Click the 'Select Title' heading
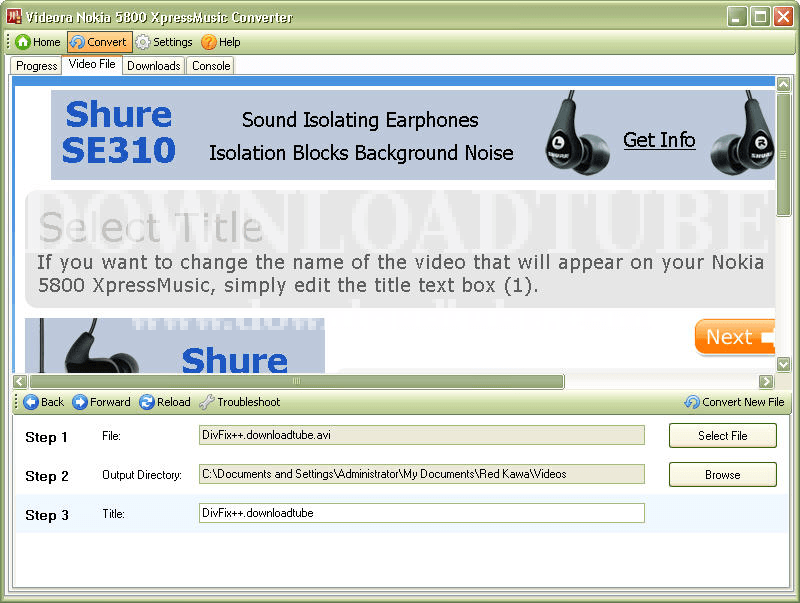800x603 pixels. pos(151,227)
